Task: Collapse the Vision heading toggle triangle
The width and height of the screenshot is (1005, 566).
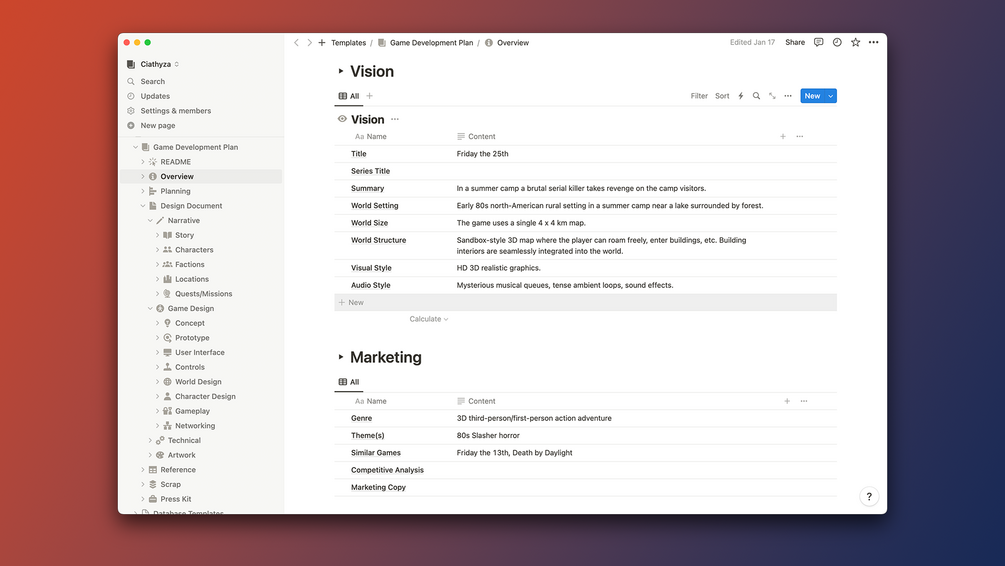Action: click(341, 71)
